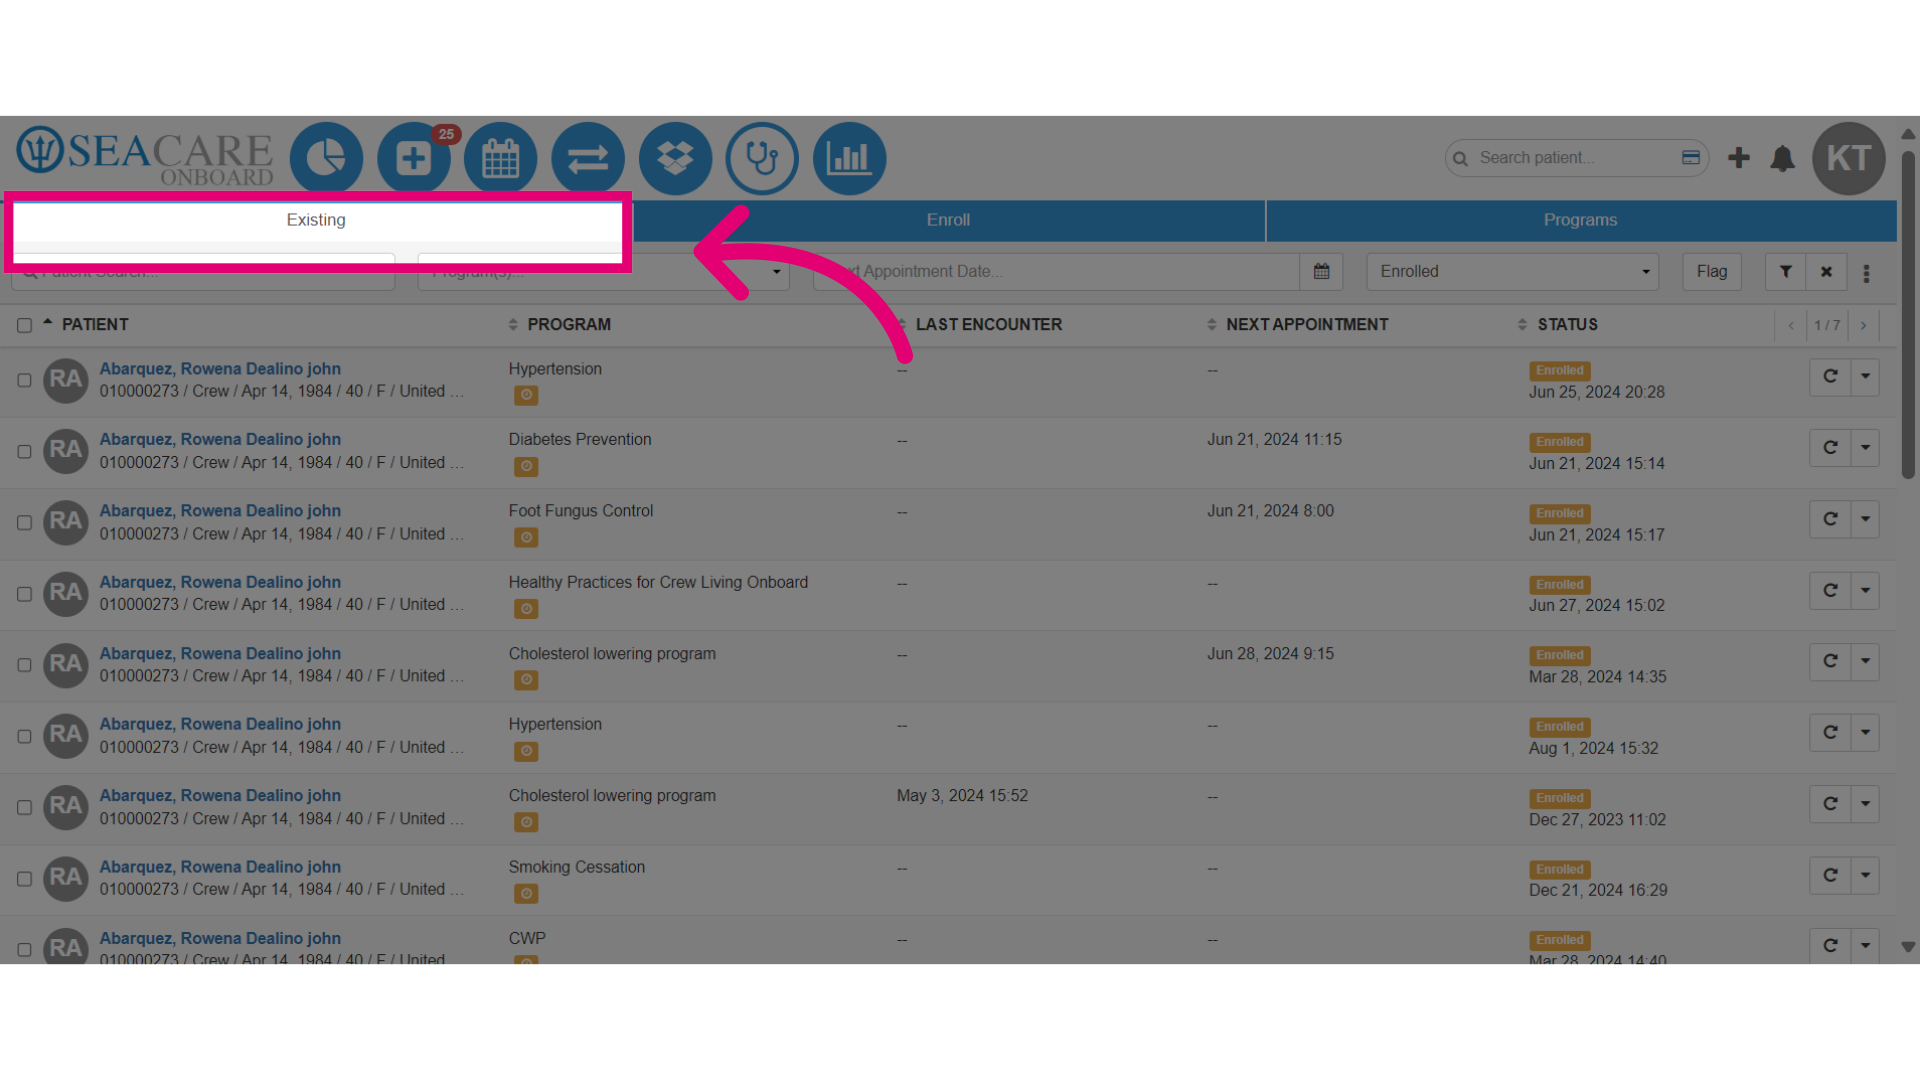
Task: Toggle the select-all checkbox in PATIENT header
Action: tap(24, 325)
